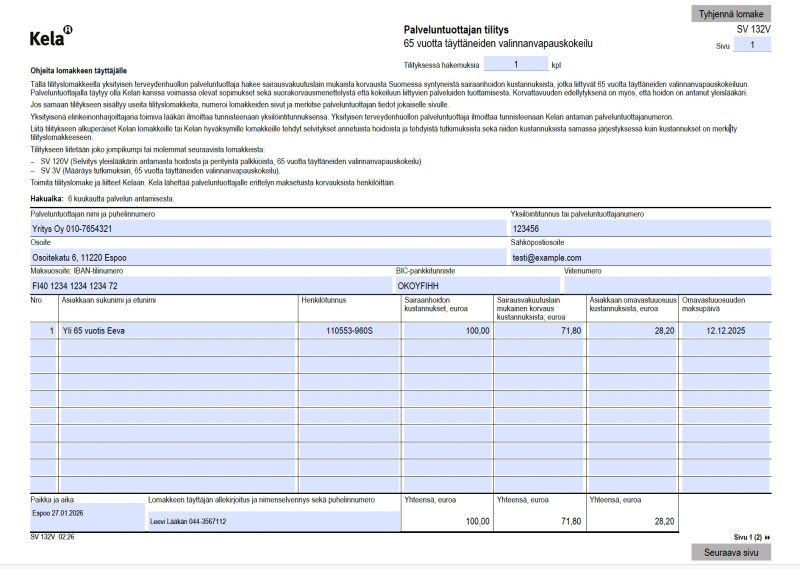
Task: Click the next-page double arrow icon
Action: (767, 537)
